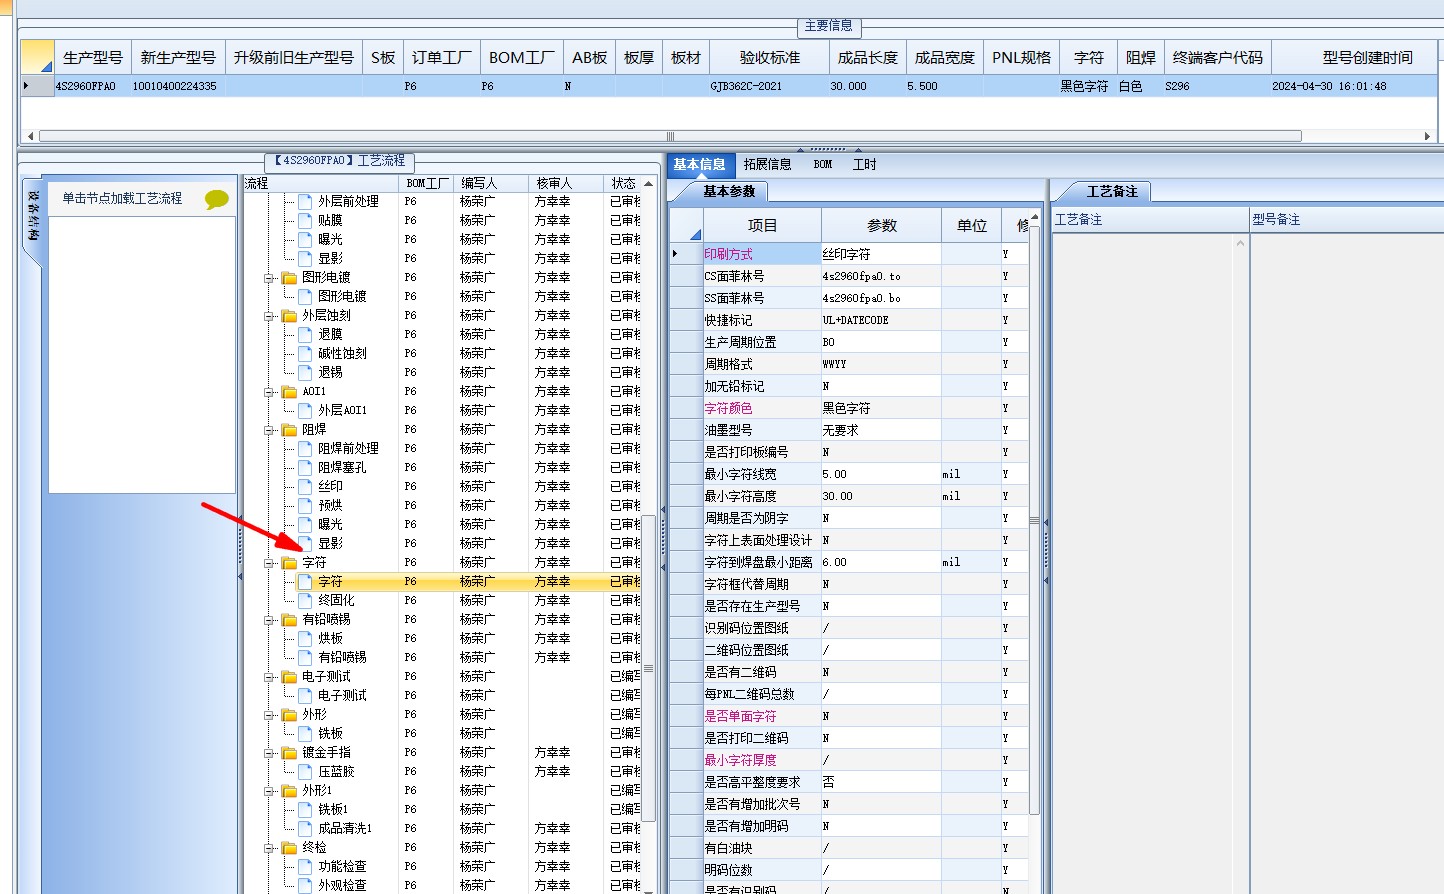The image size is (1444, 894).
Task: Select the 工艺备注 tab
Action: tap(1112, 191)
